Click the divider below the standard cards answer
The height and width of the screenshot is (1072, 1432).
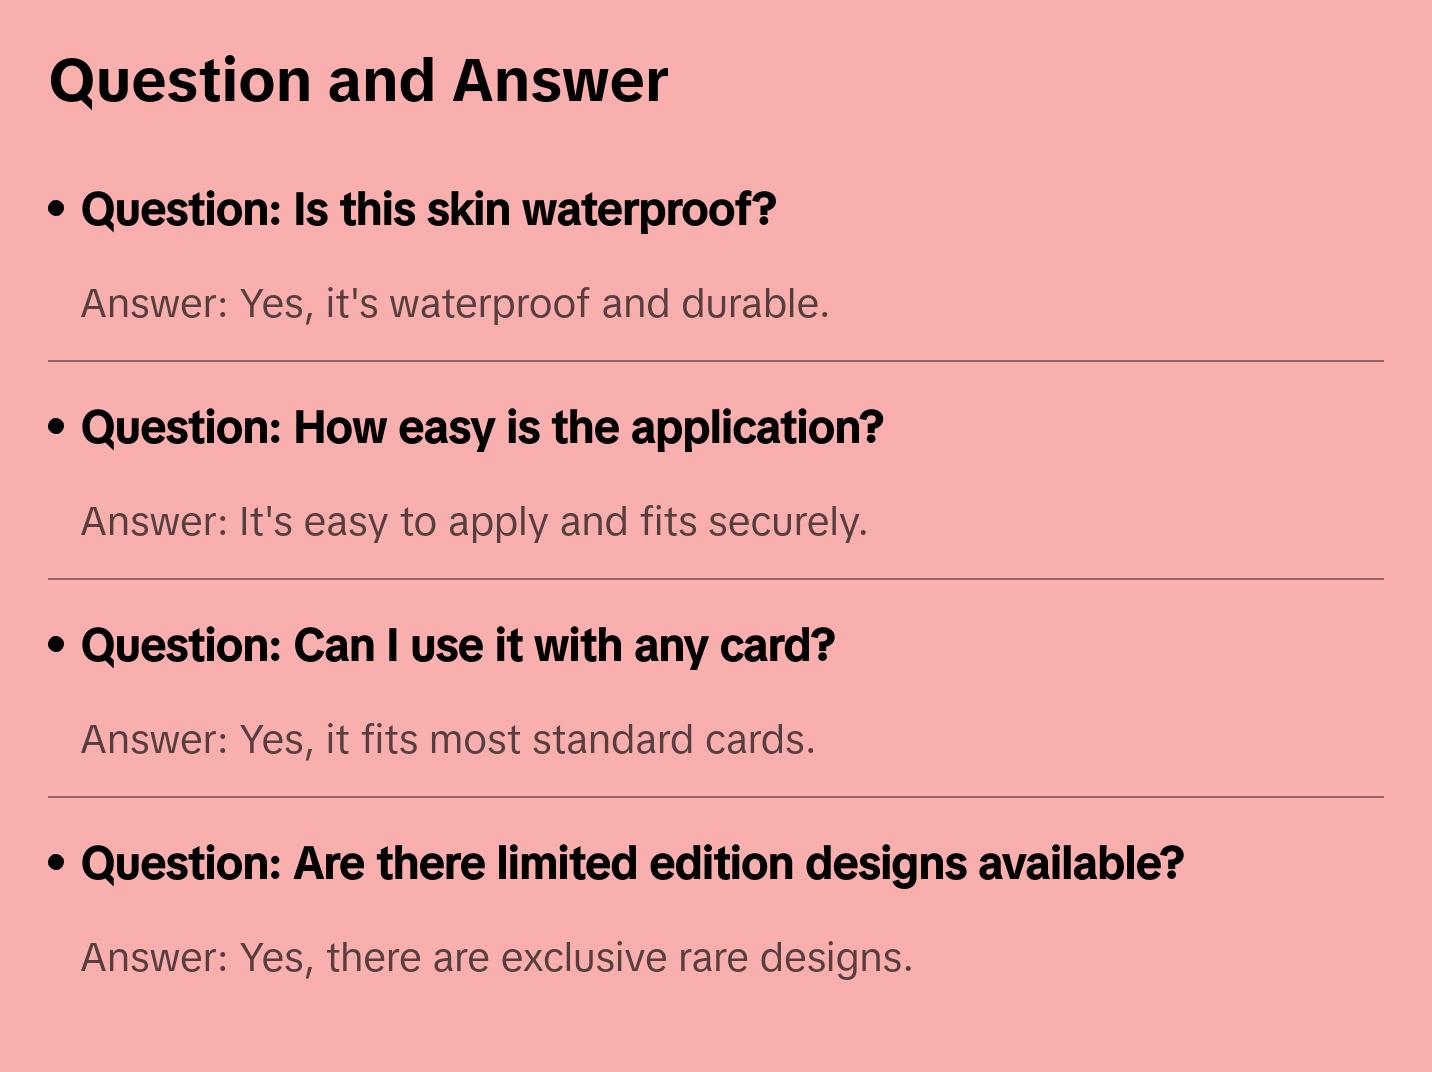tap(716, 797)
